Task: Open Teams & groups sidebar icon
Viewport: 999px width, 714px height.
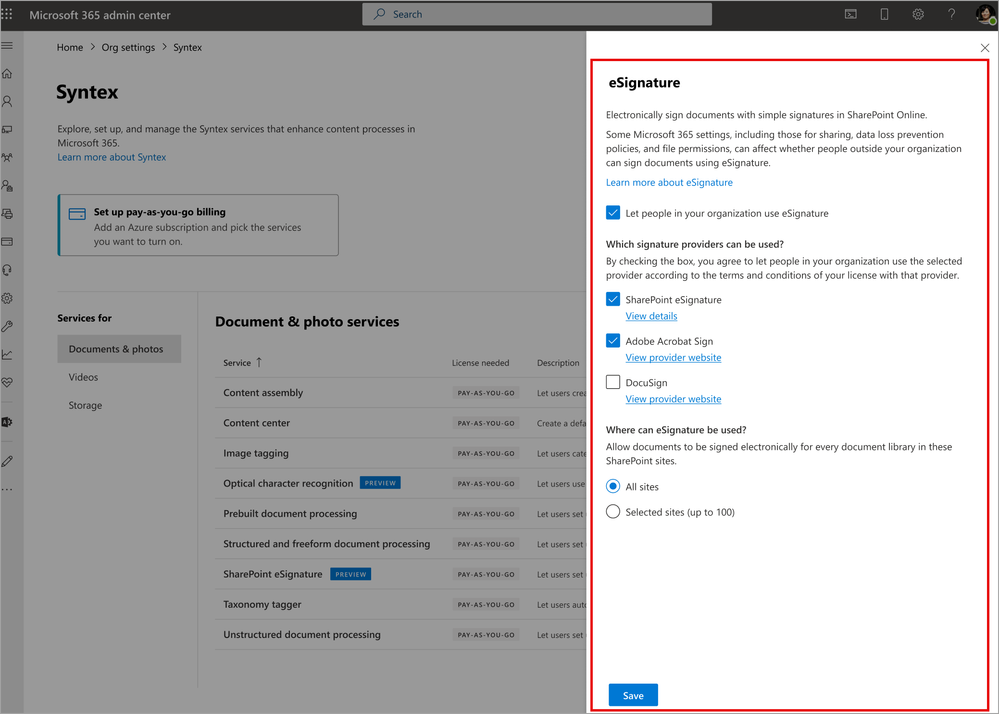Action: click(x=7, y=158)
